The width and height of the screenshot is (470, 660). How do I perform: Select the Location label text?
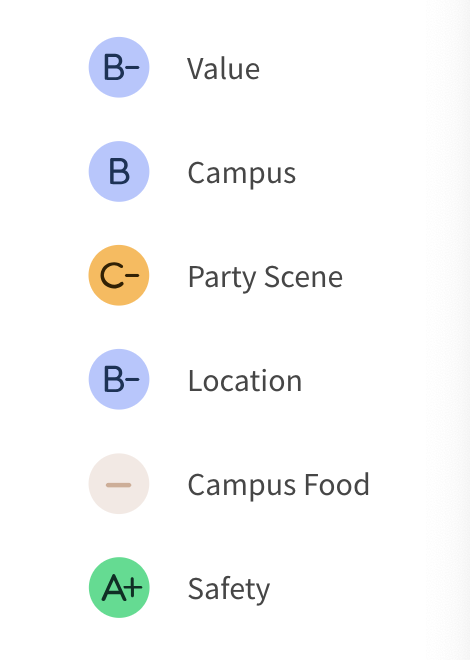point(245,381)
